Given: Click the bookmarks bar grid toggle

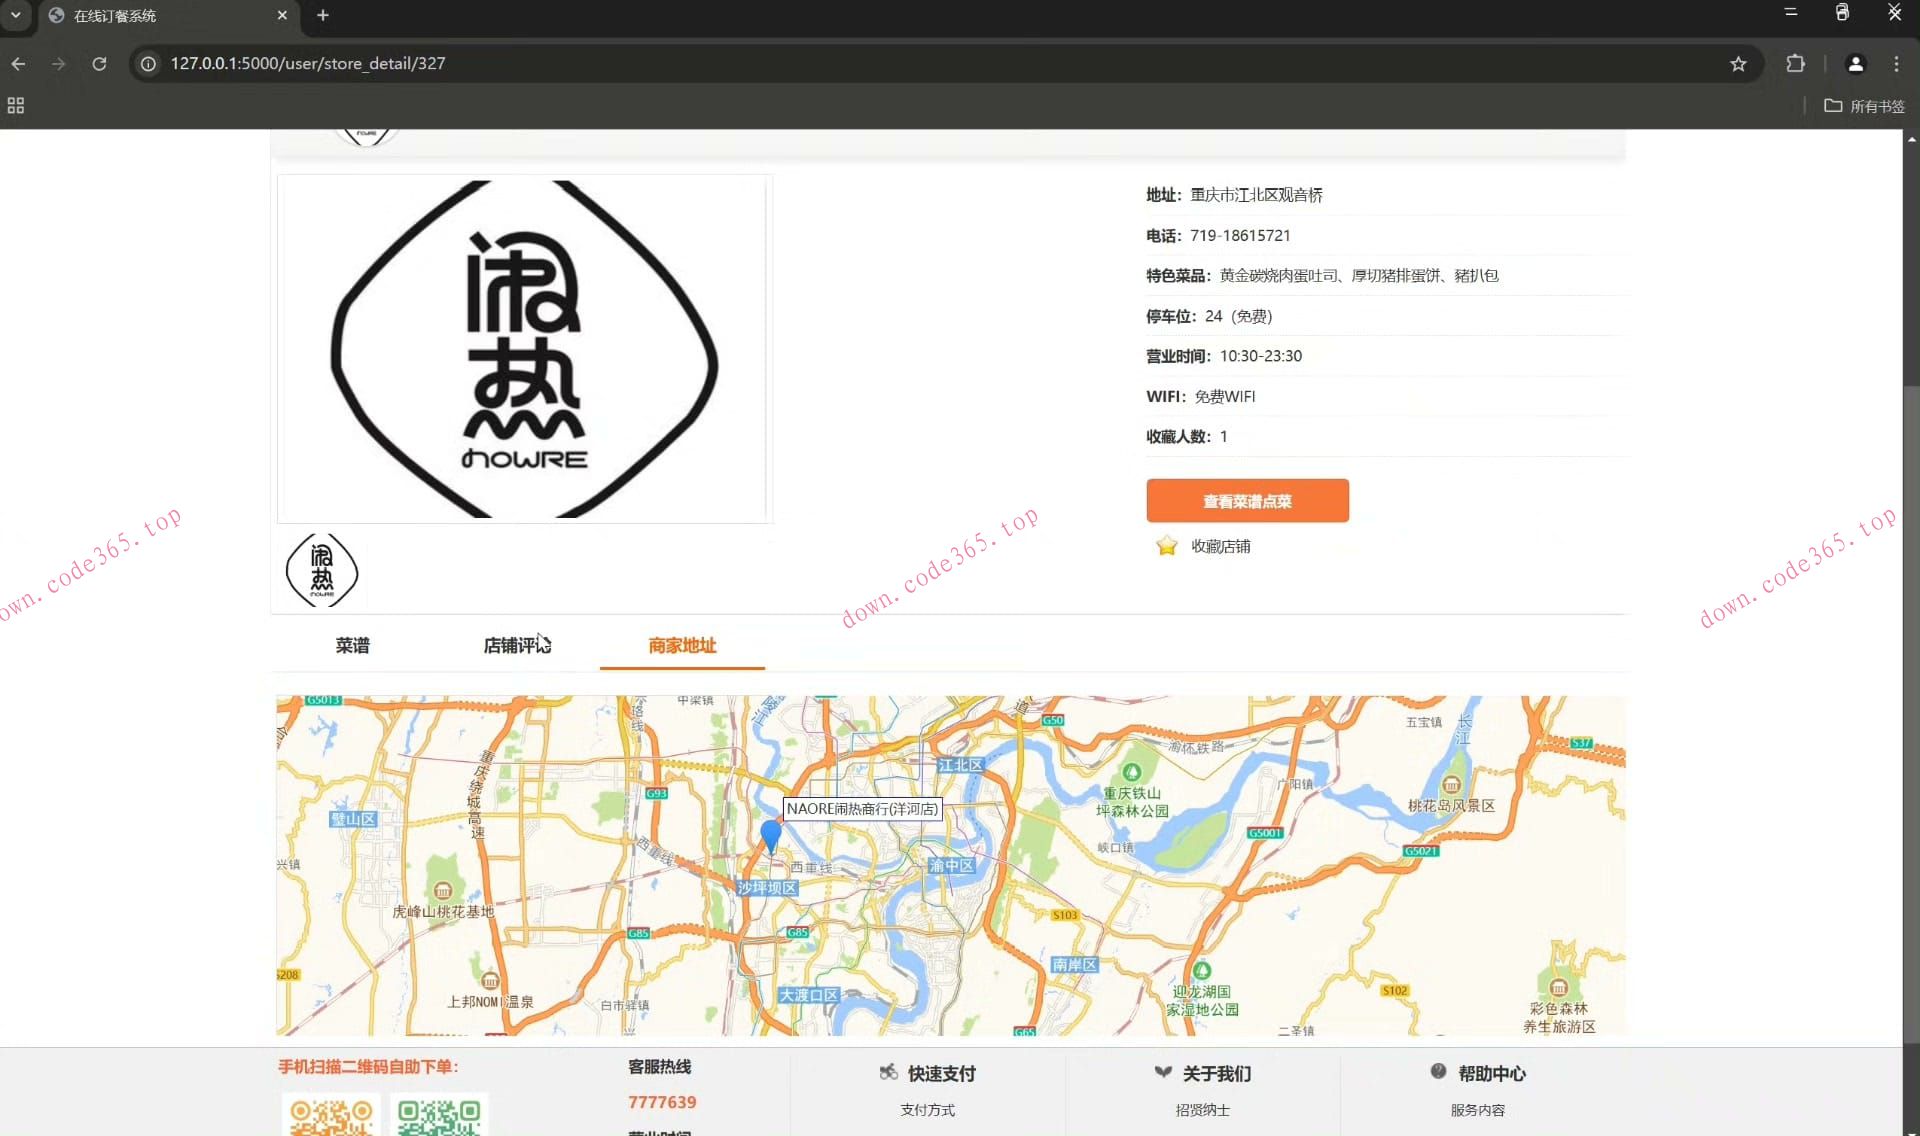Looking at the screenshot, I should click(x=14, y=105).
